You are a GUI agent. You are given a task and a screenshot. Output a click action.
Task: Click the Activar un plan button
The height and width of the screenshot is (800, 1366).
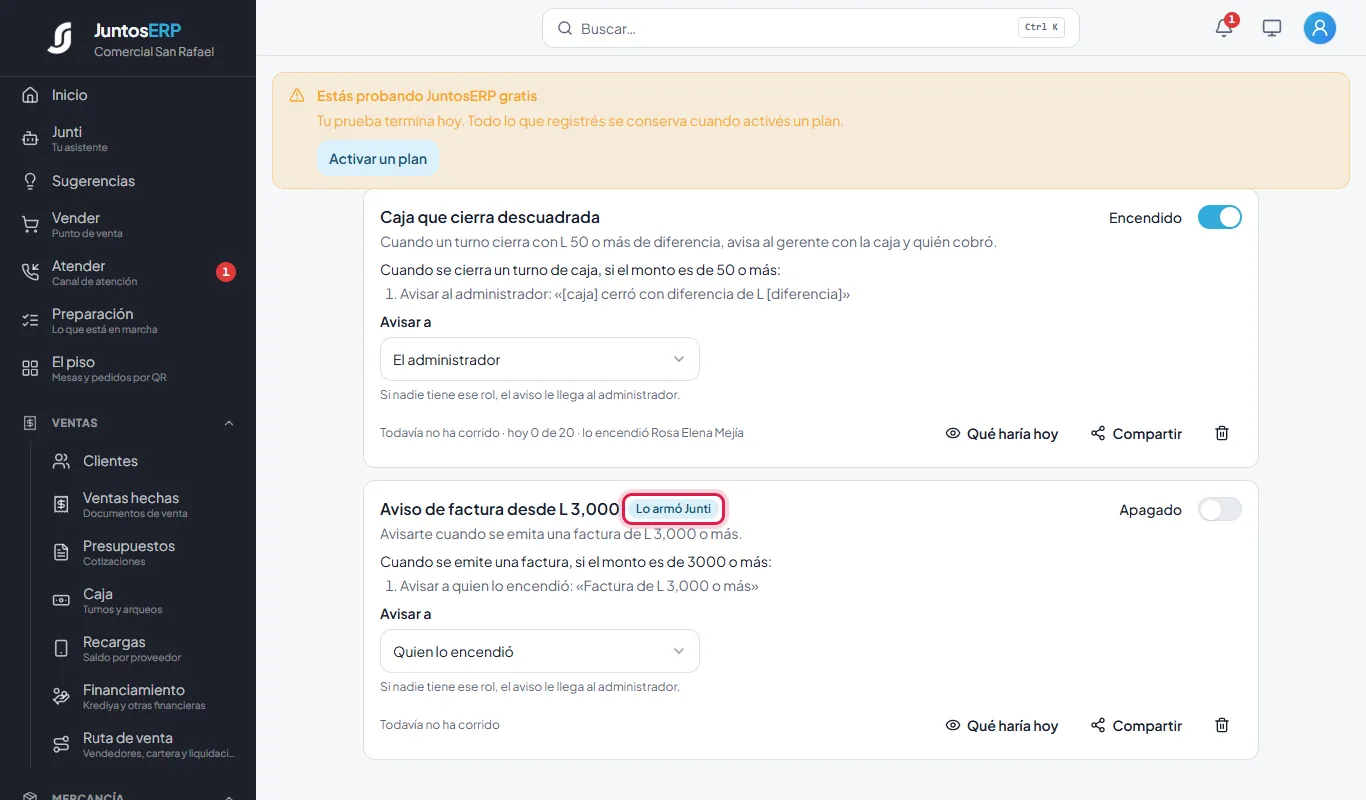tap(378, 159)
